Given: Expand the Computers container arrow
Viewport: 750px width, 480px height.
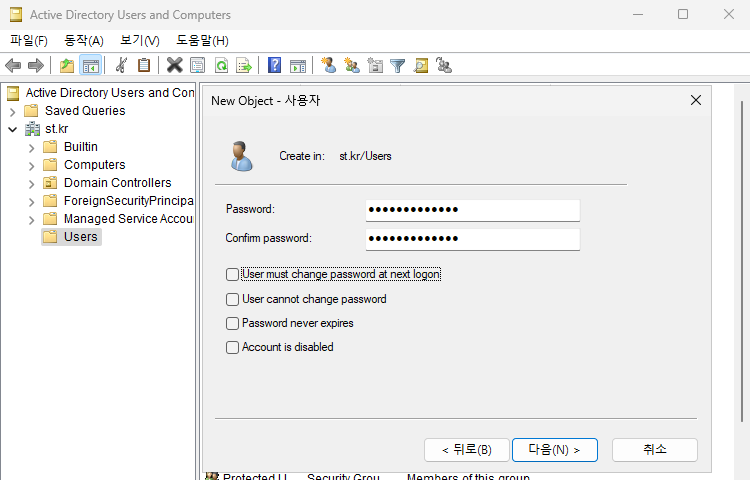Looking at the screenshot, I should click(32, 166).
